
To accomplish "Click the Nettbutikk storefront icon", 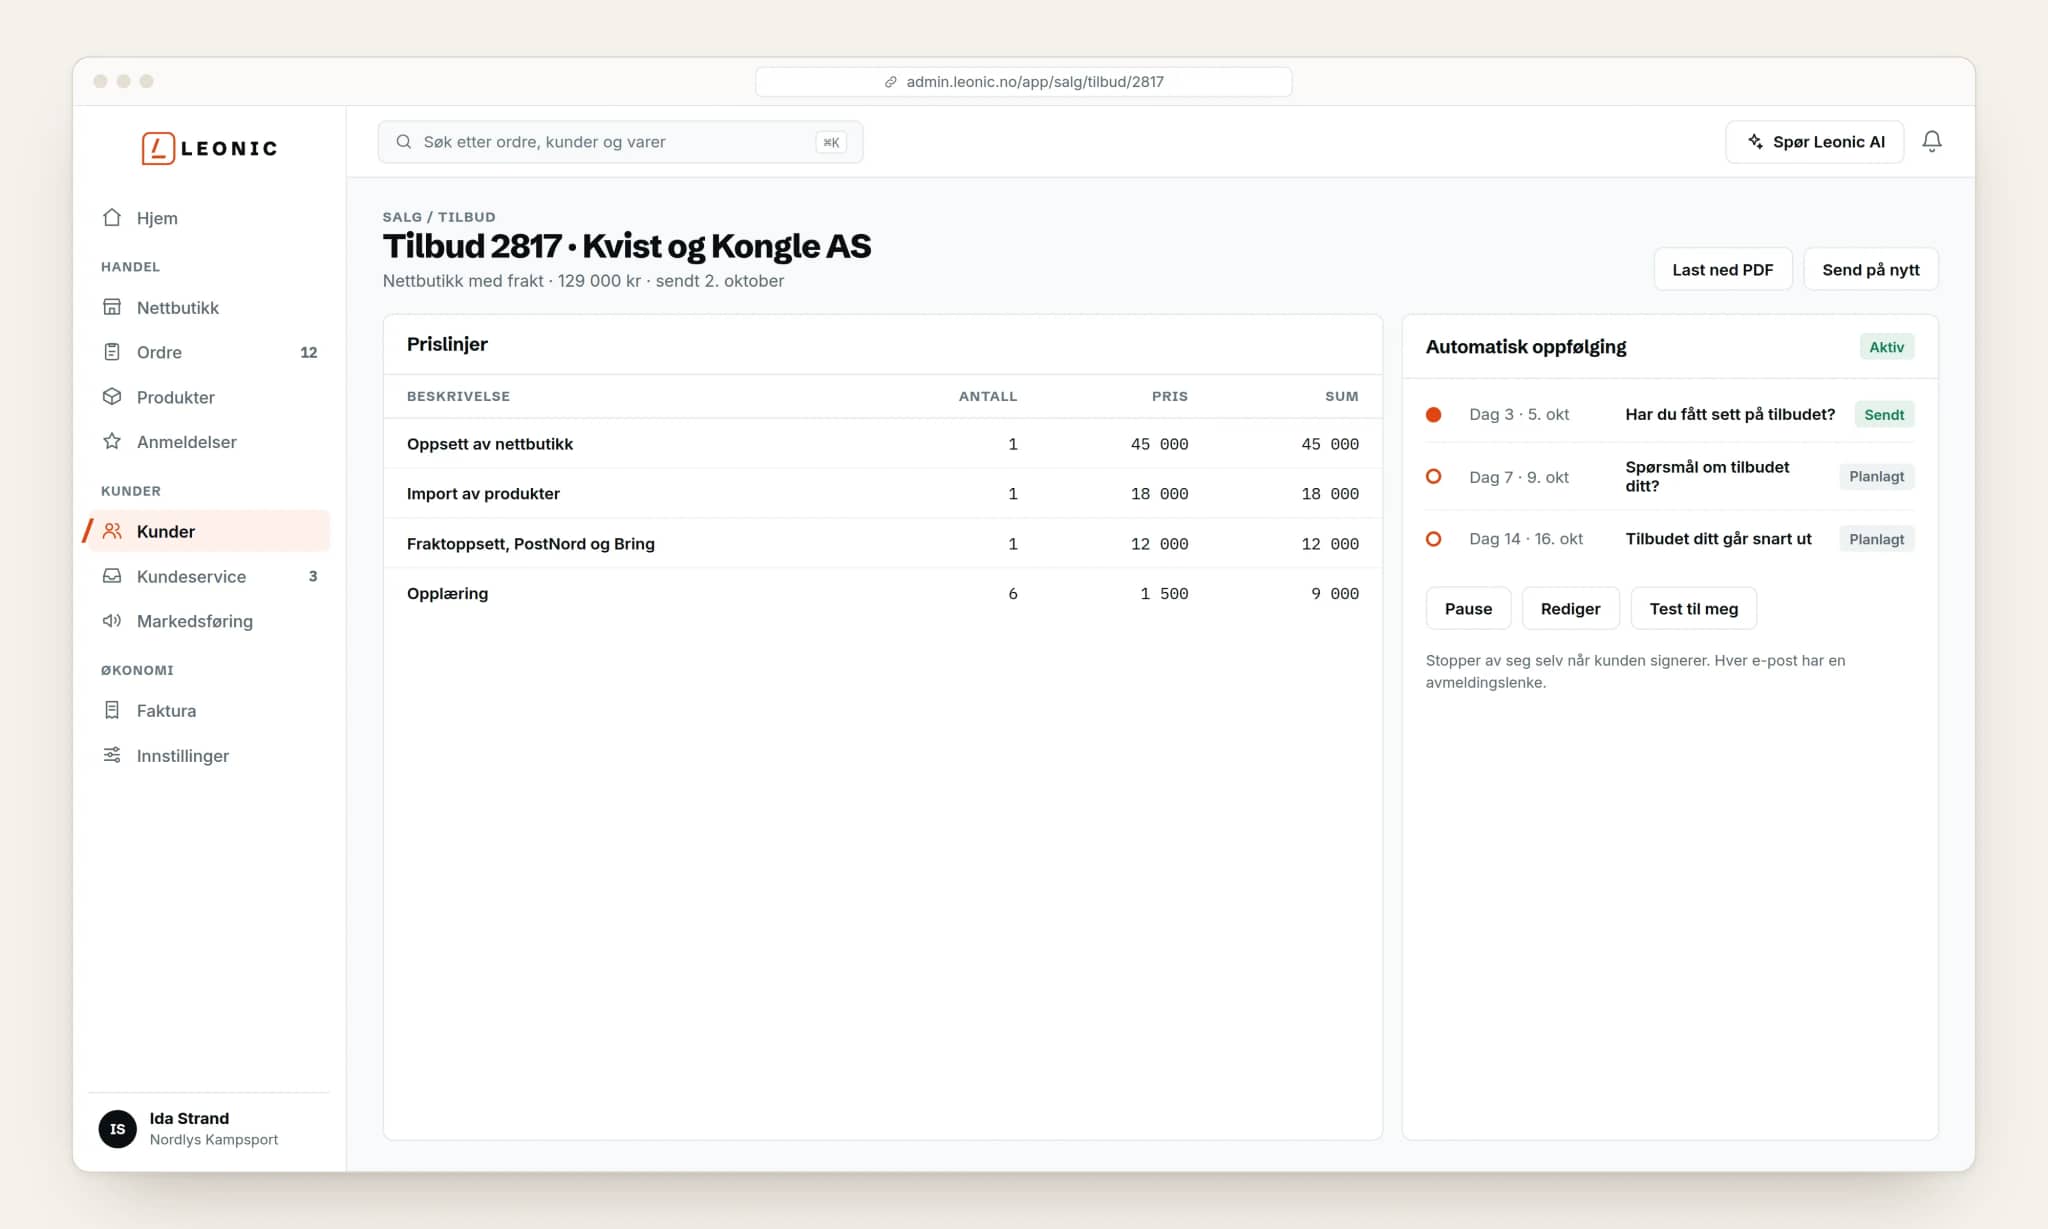I will (112, 307).
